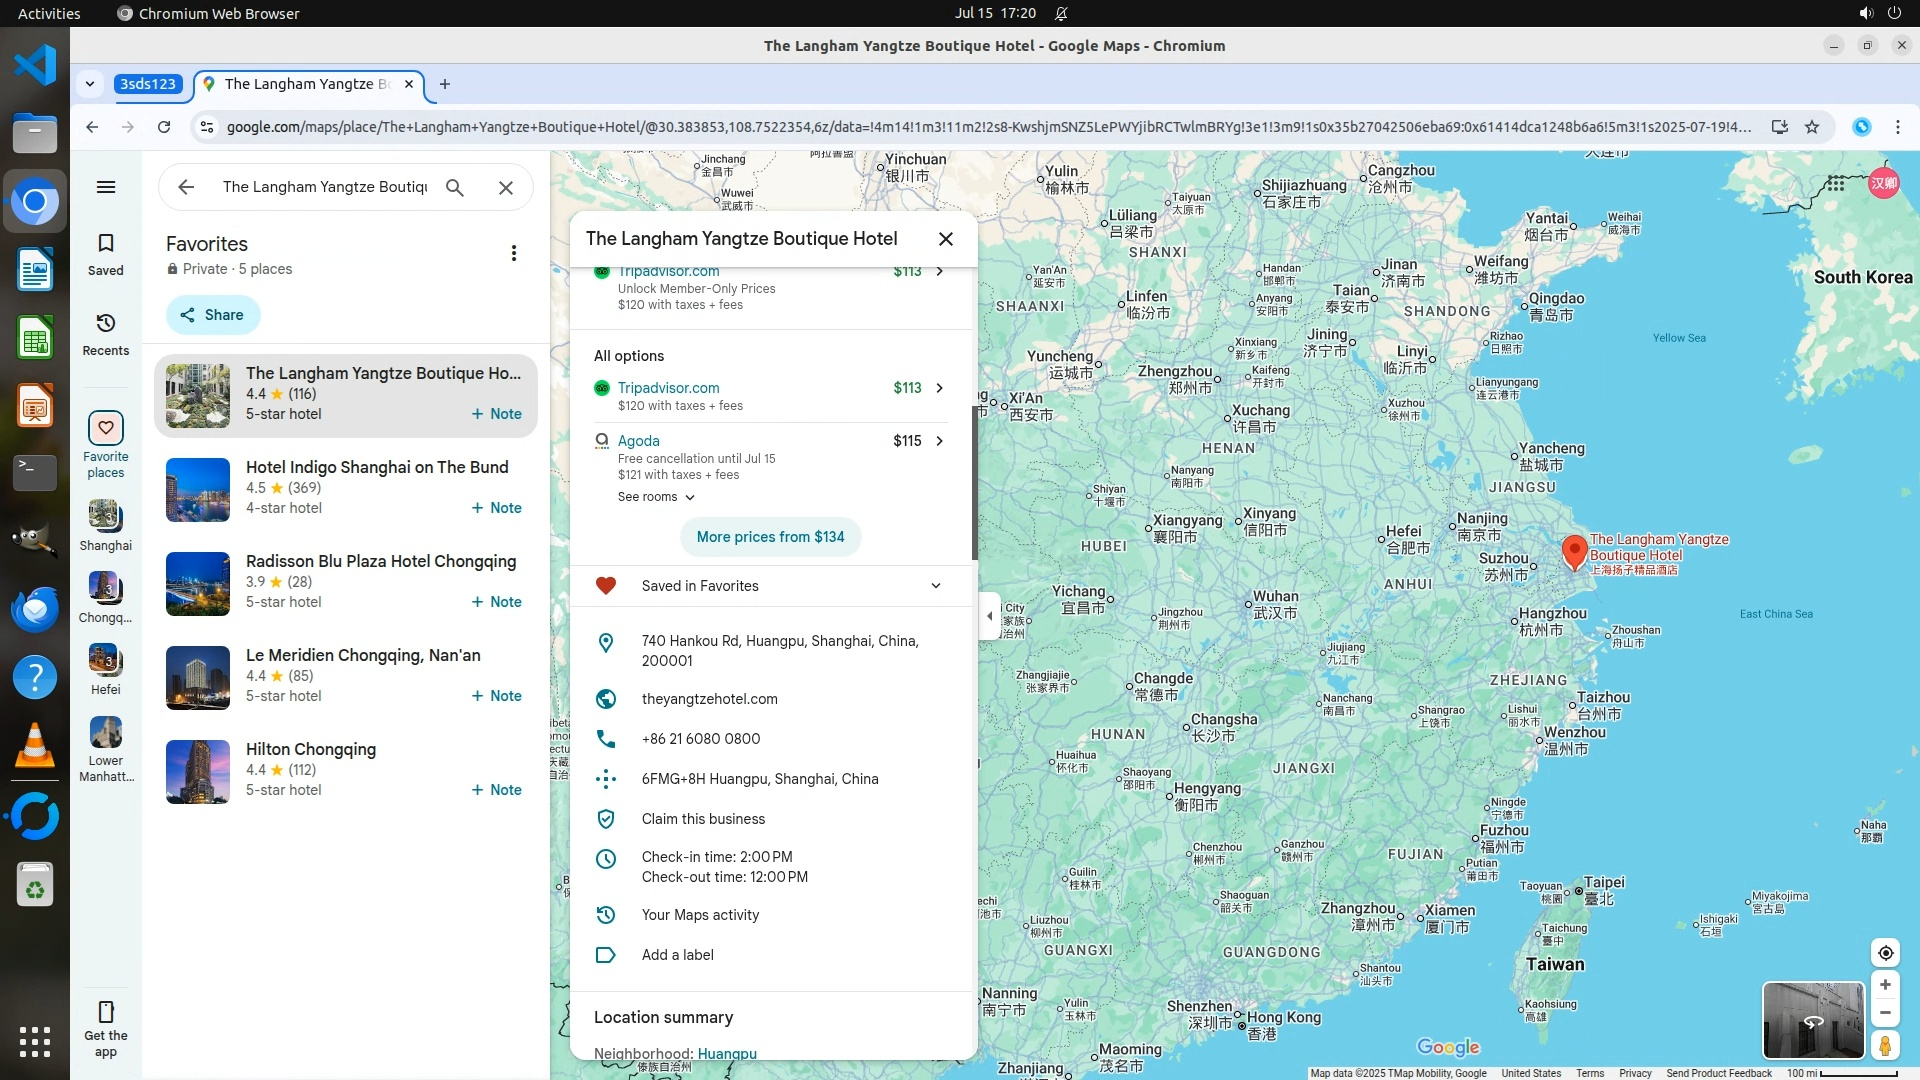Image resolution: width=1920 pixels, height=1080 pixels.
Task: Open theyangtzehotel.com website link
Action: tap(709, 699)
